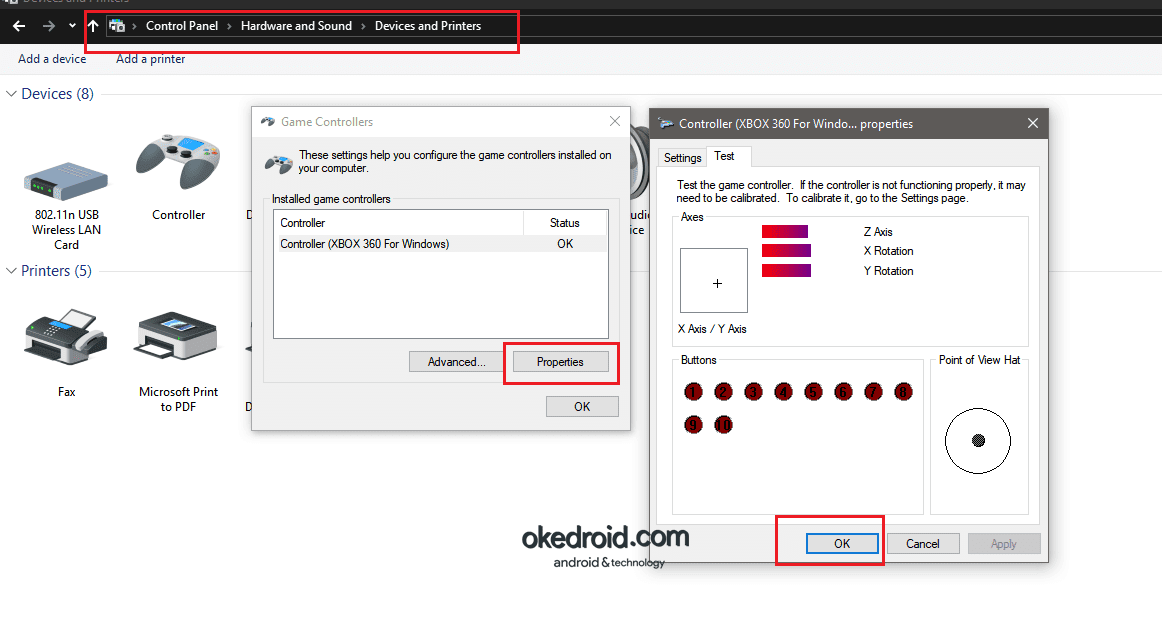Click the Control Panel breadcrumb
The image size is (1162, 639).
click(182, 26)
